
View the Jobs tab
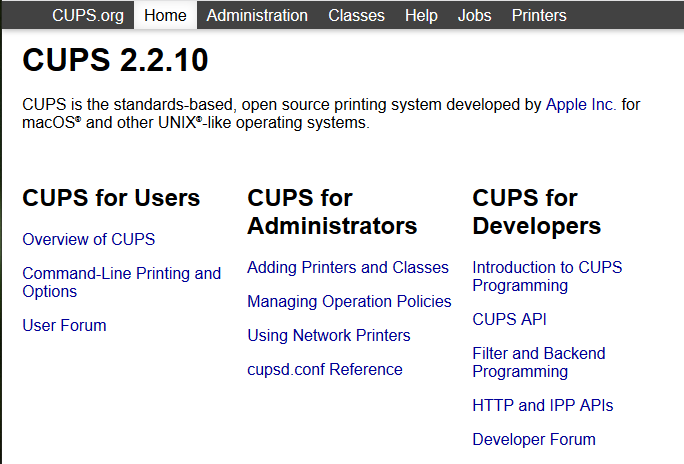475,15
